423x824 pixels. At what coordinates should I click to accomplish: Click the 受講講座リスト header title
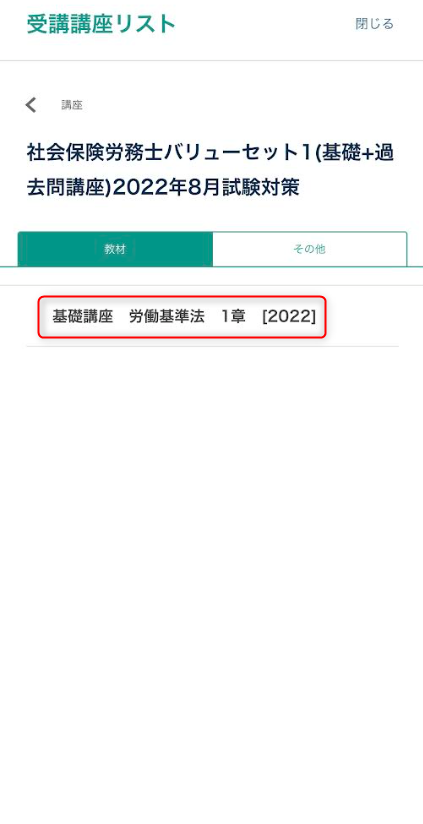(101, 24)
